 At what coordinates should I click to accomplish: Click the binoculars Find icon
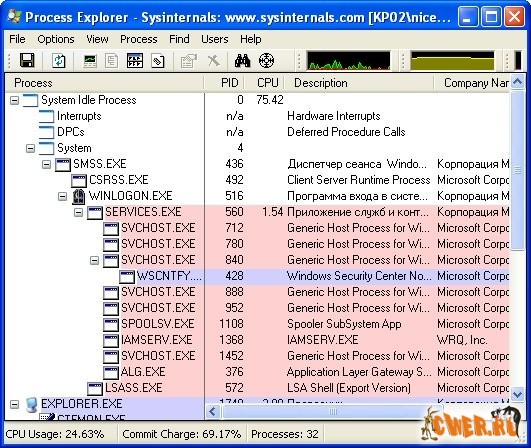pos(242,61)
